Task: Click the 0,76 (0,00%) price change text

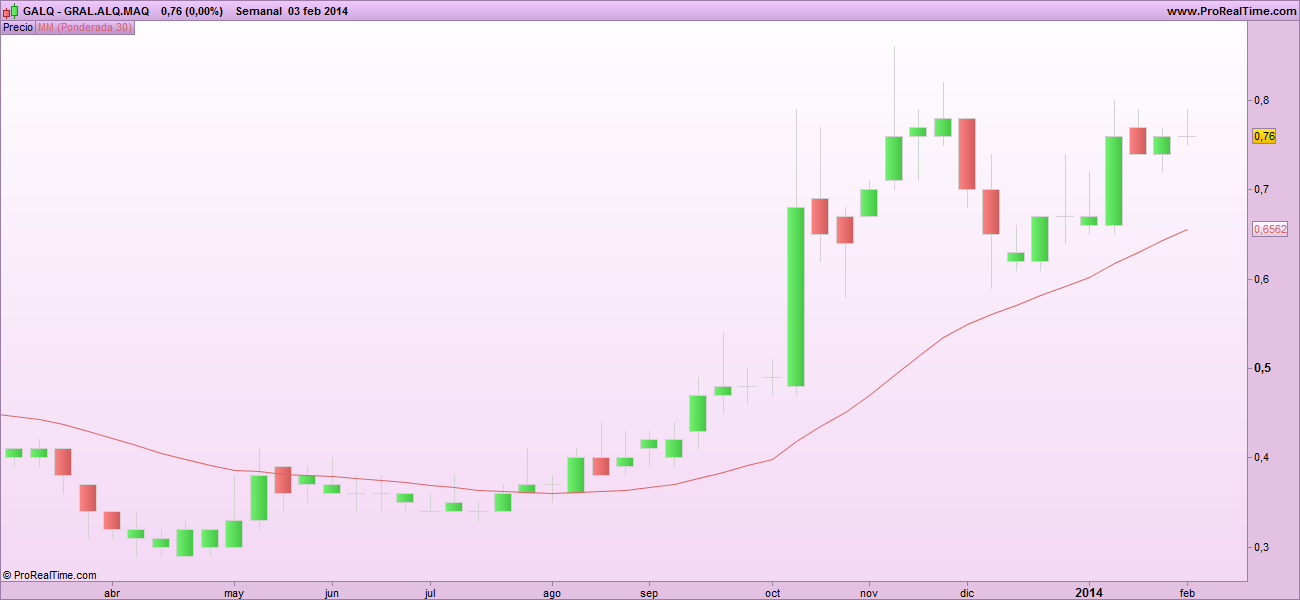Action: (192, 11)
